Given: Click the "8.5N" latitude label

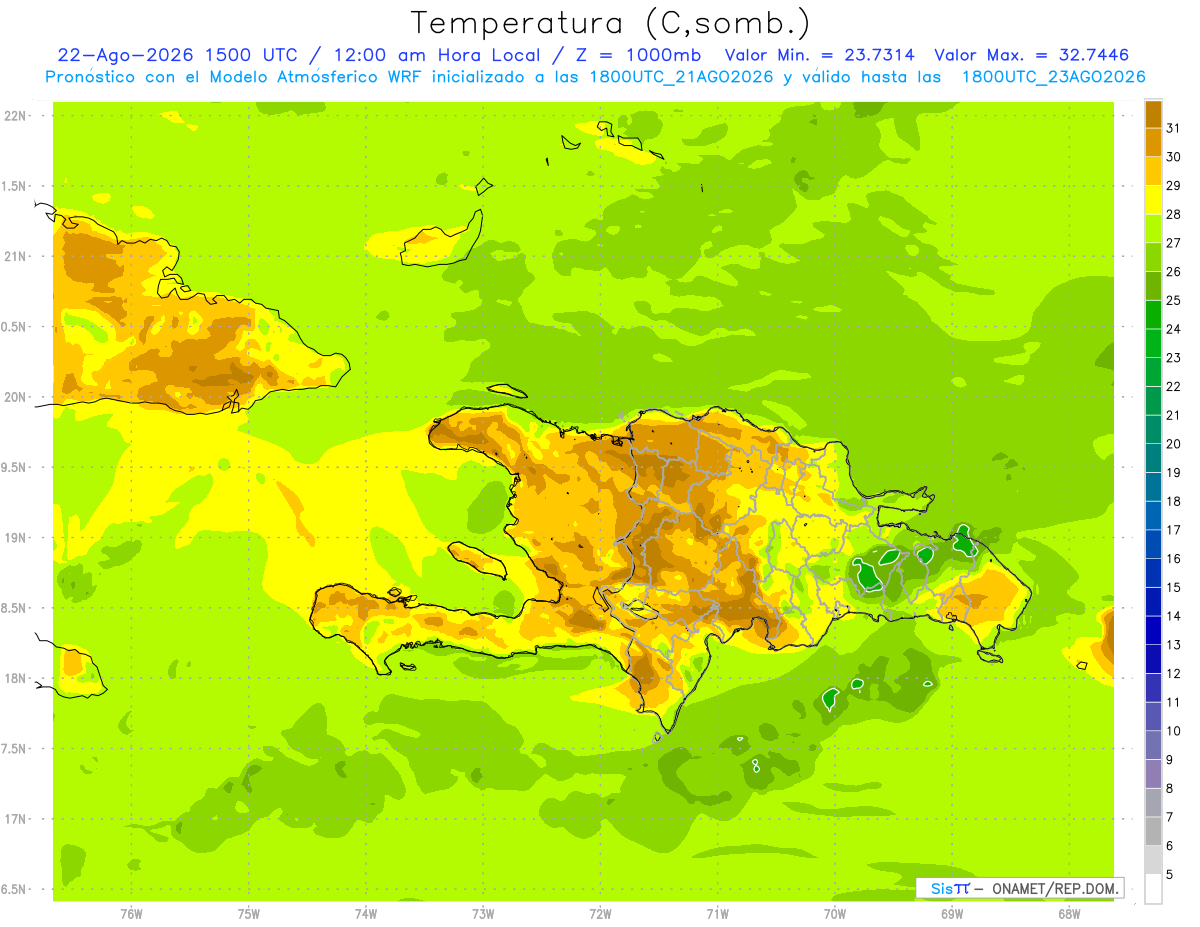Looking at the screenshot, I should [x=14, y=608].
